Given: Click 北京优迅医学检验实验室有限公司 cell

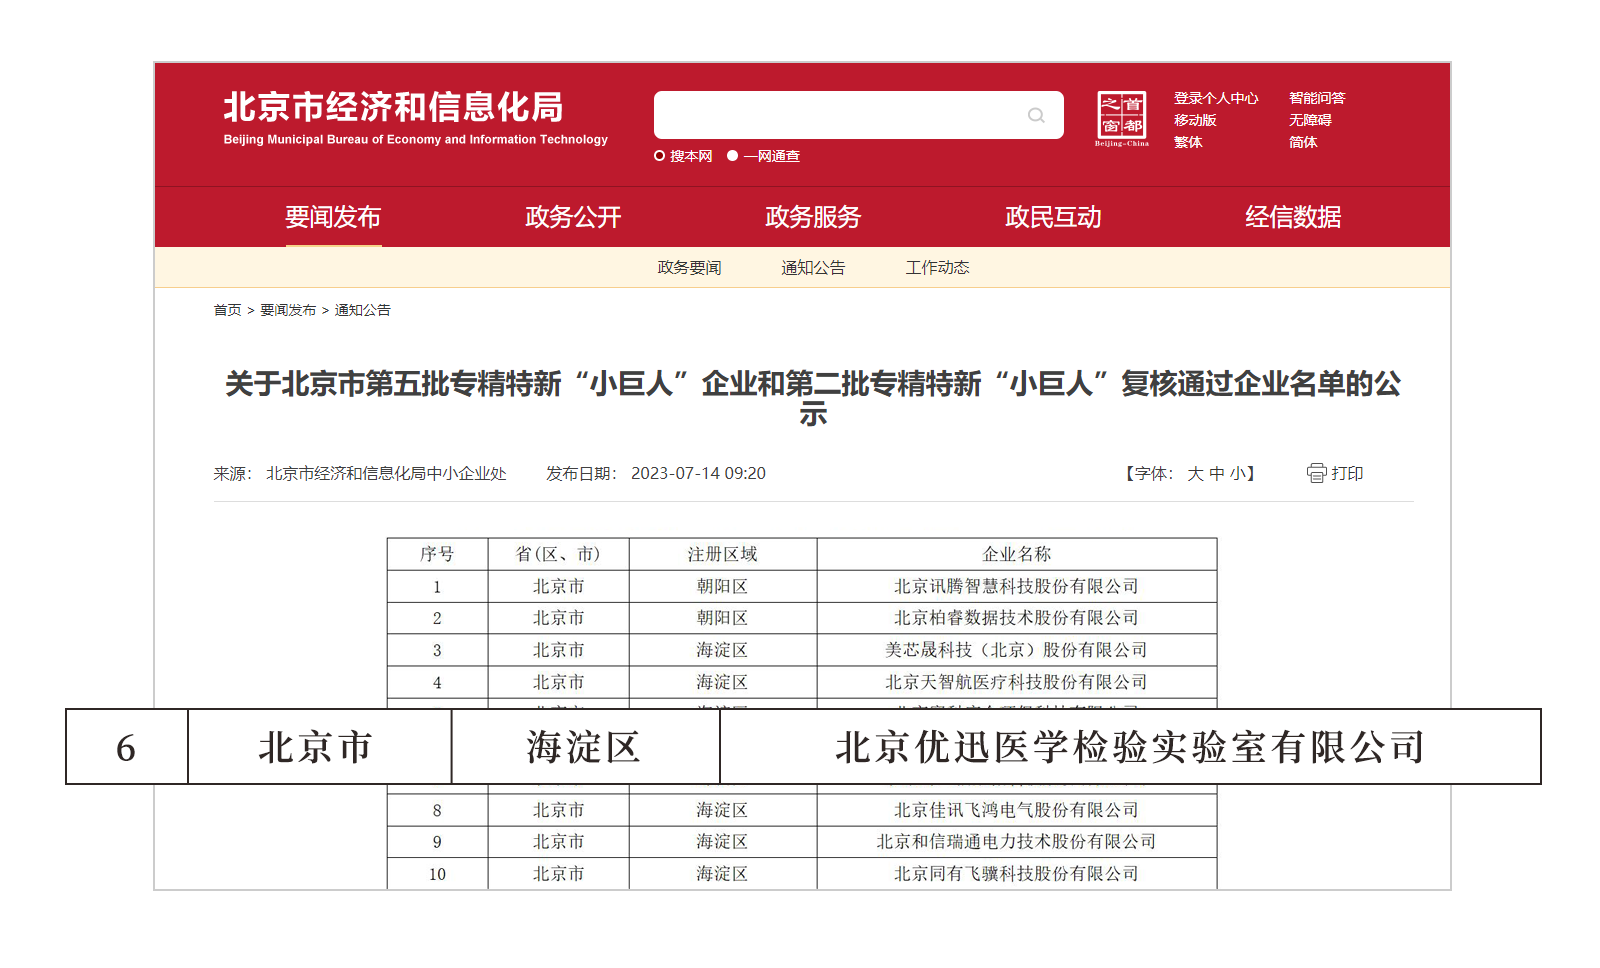Looking at the screenshot, I should point(1130,747).
